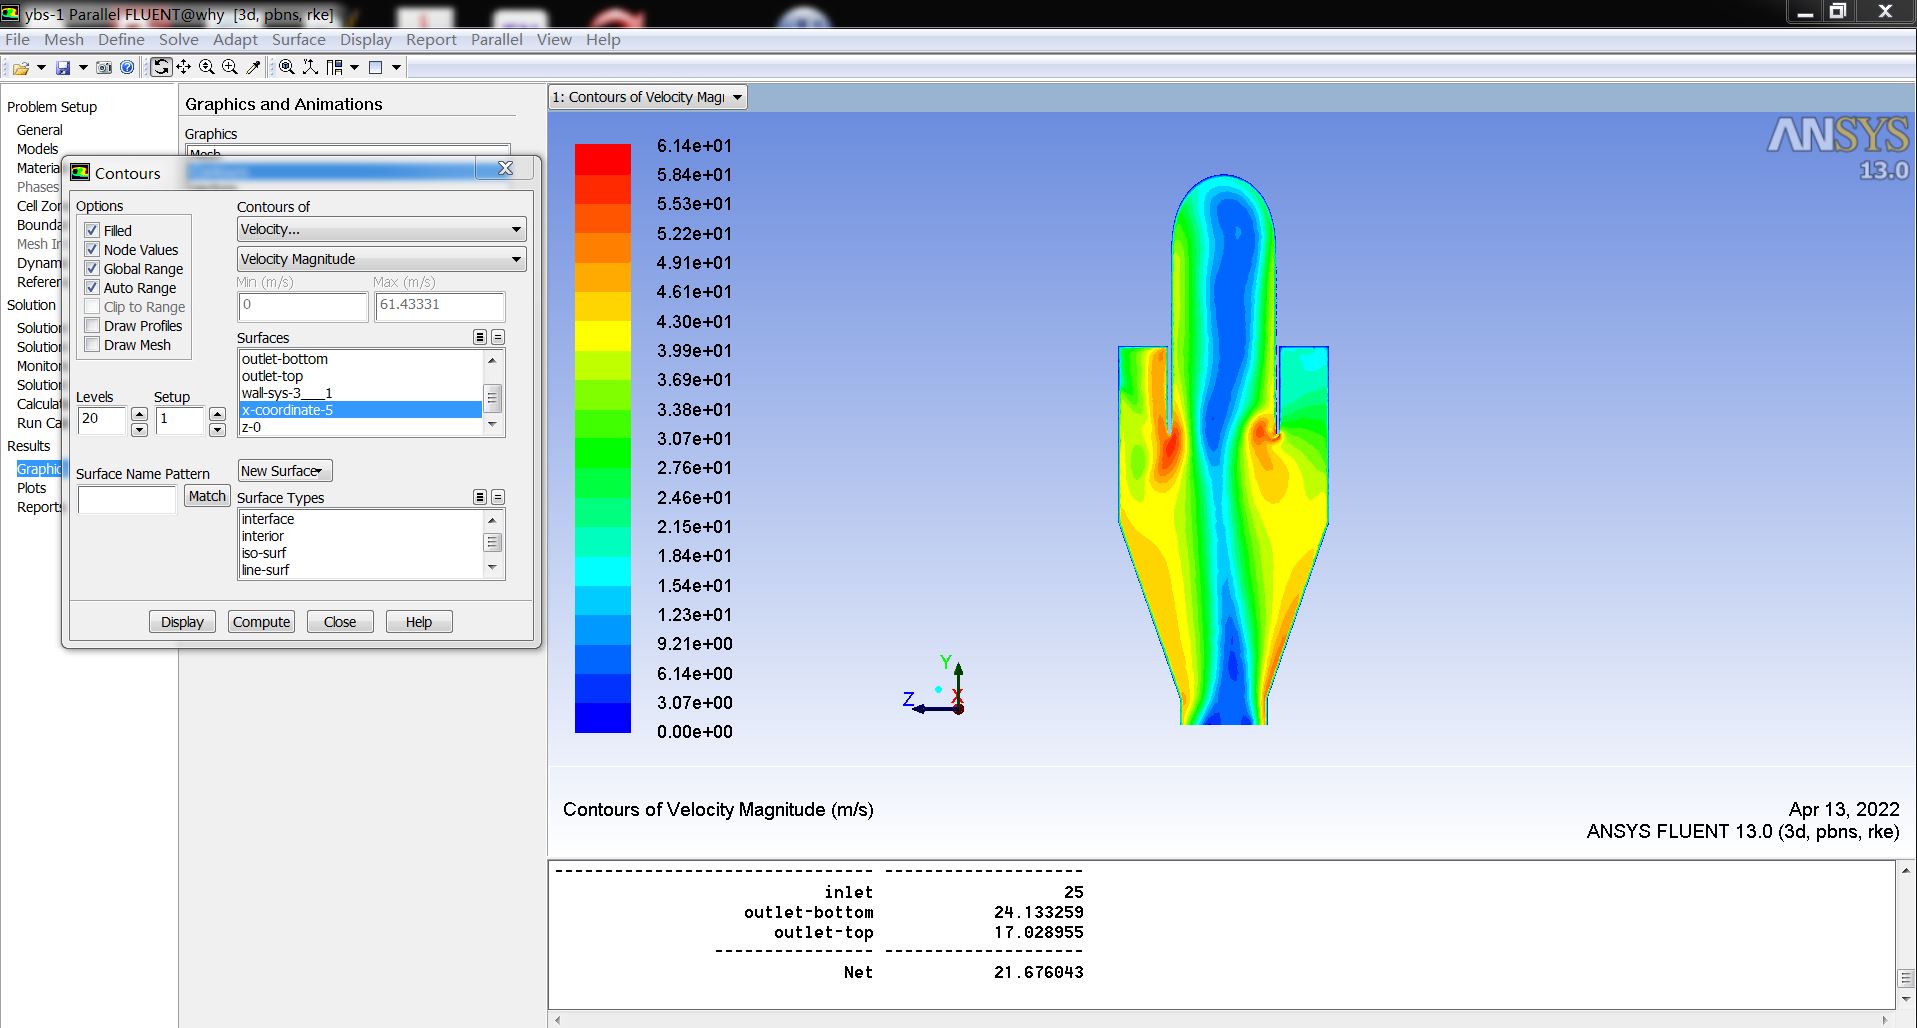
Task: Expand the New Surface dropdown
Action: pyautogui.click(x=284, y=471)
